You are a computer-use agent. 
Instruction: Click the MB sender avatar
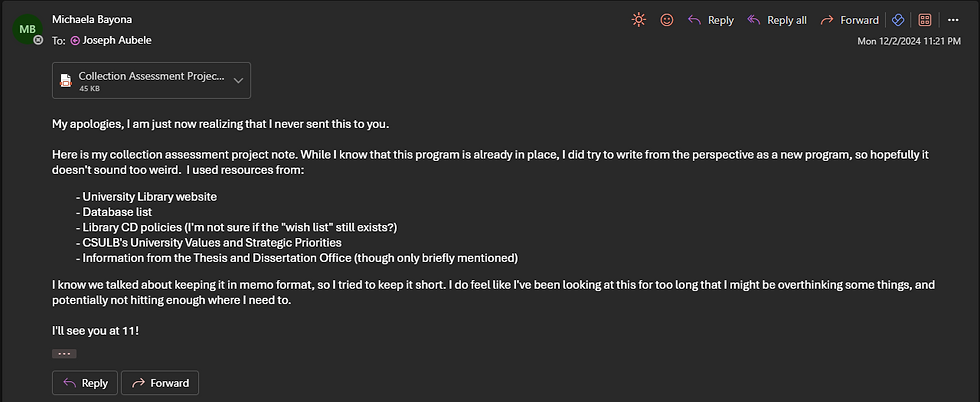point(27,29)
